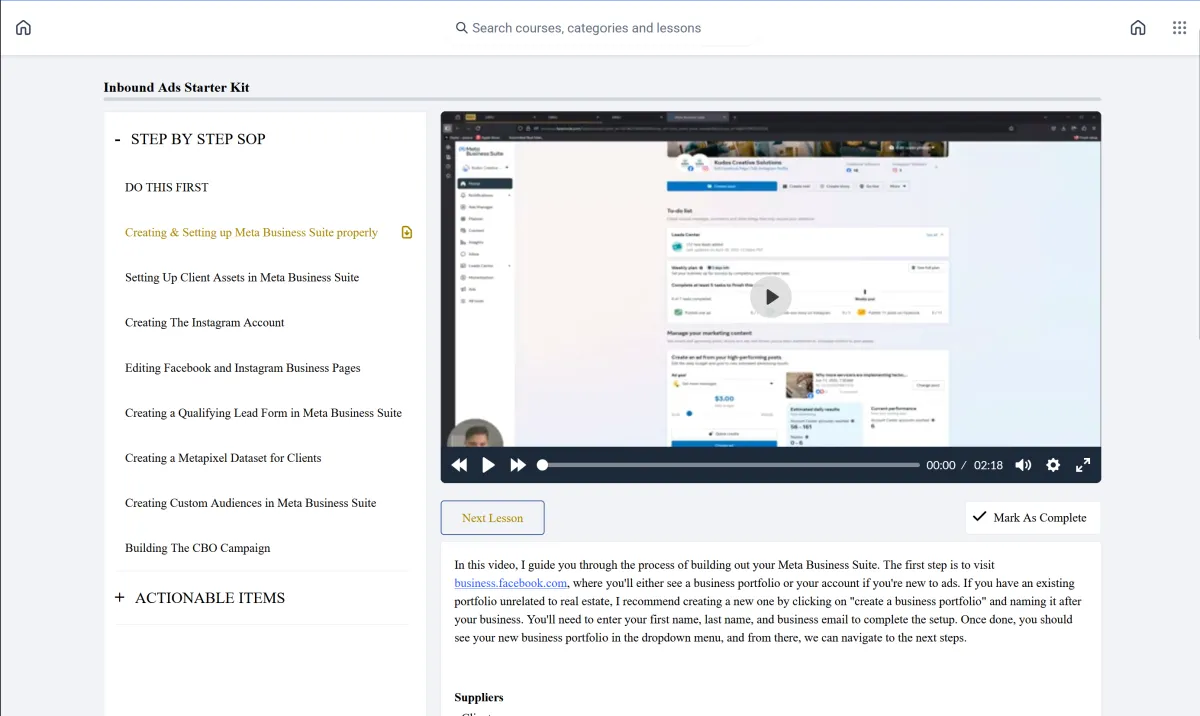
Task: Expand the ACTIONABLE ITEMS section
Action: click(x=120, y=598)
